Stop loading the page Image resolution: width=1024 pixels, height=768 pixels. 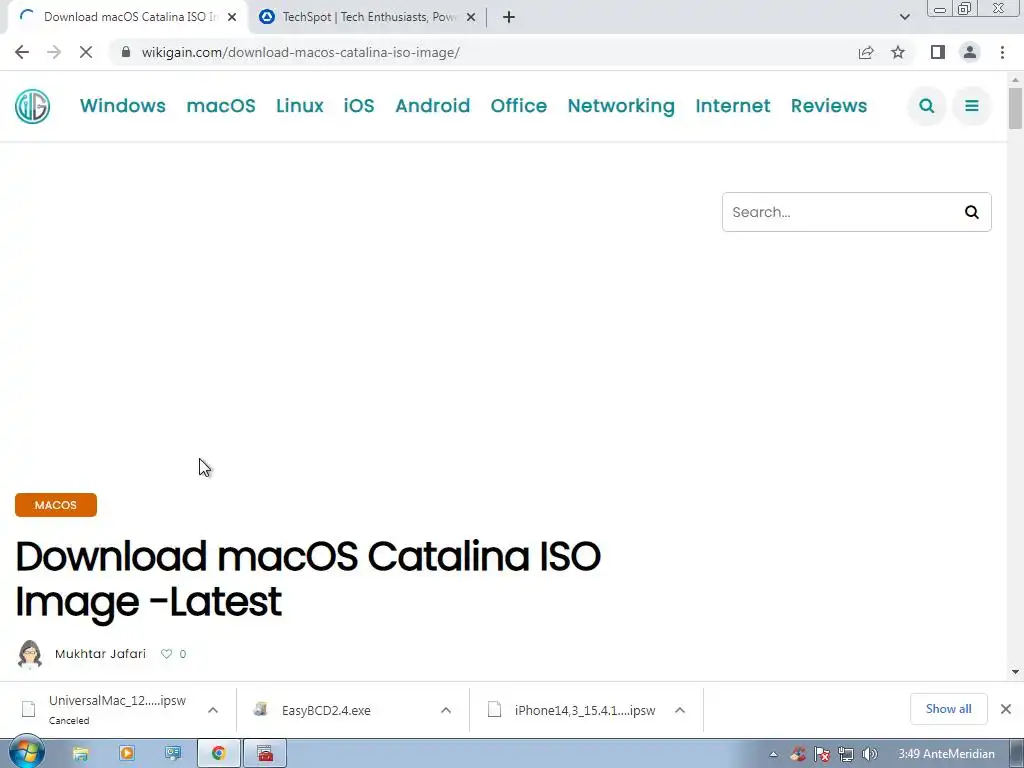click(x=86, y=52)
